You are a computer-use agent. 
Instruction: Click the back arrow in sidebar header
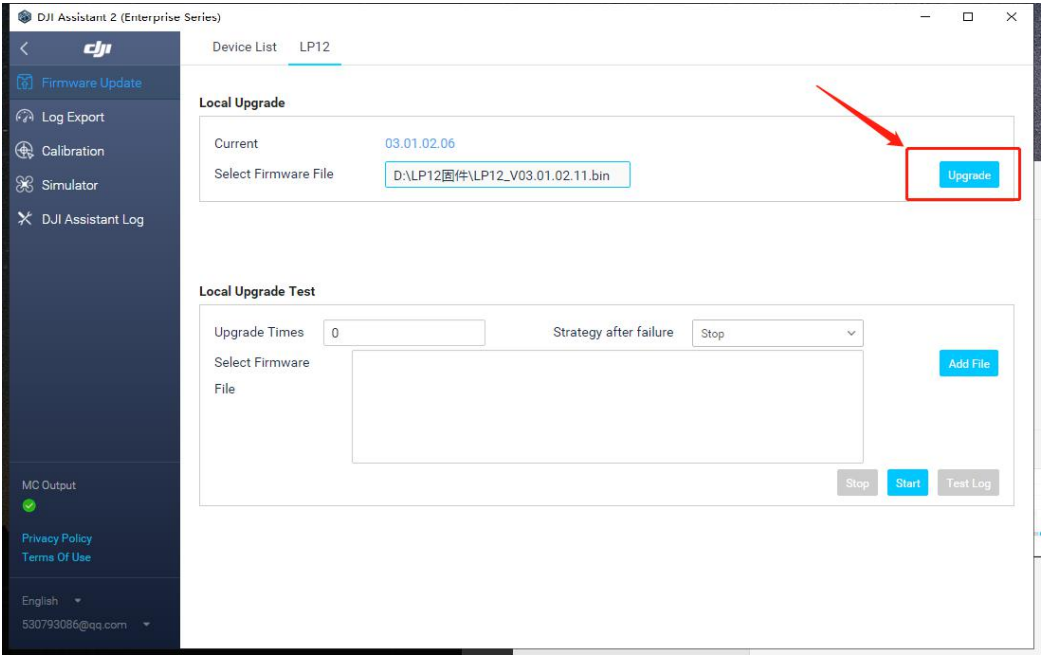point(24,49)
